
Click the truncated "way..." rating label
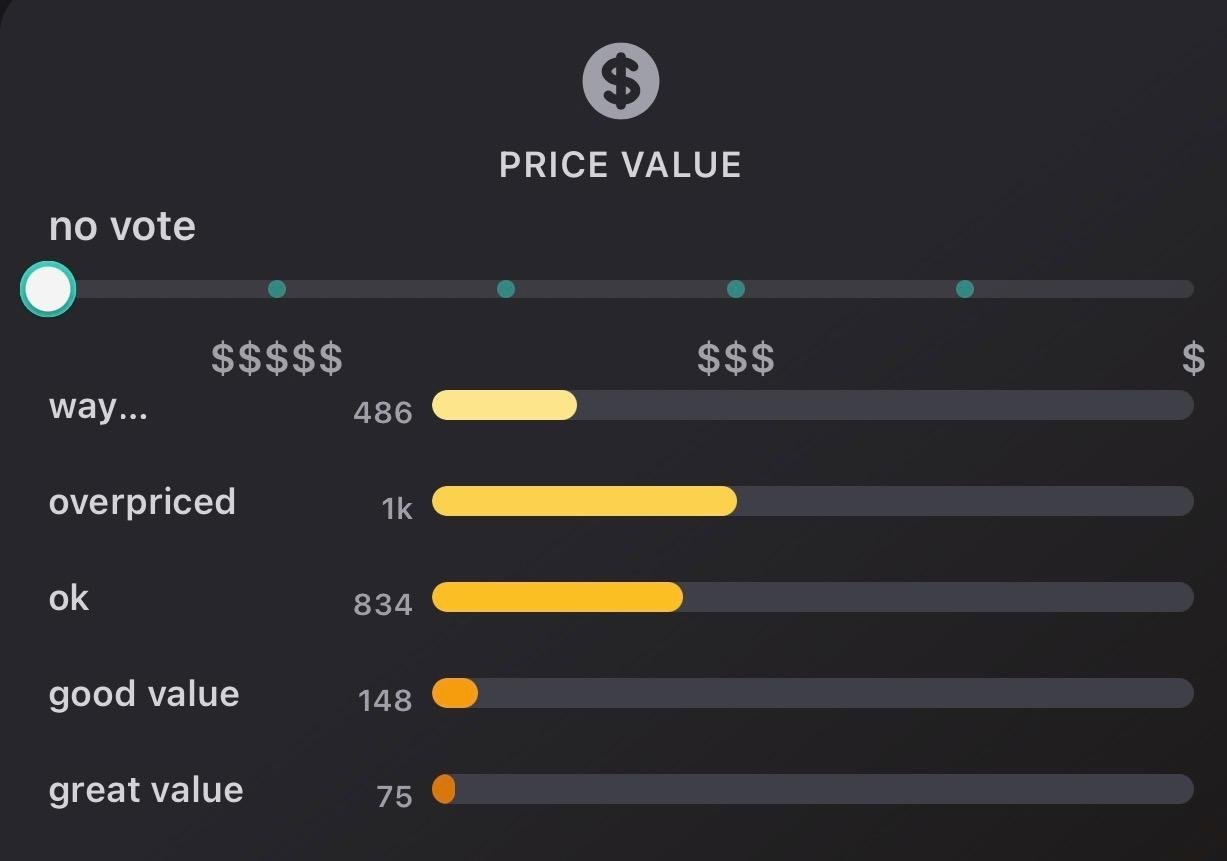click(x=98, y=407)
